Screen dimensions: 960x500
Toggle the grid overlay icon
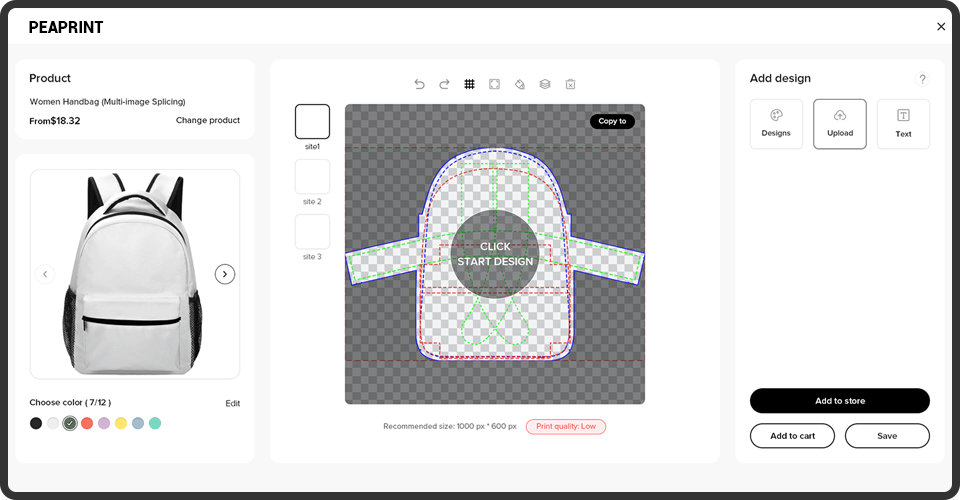tap(469, 84)
